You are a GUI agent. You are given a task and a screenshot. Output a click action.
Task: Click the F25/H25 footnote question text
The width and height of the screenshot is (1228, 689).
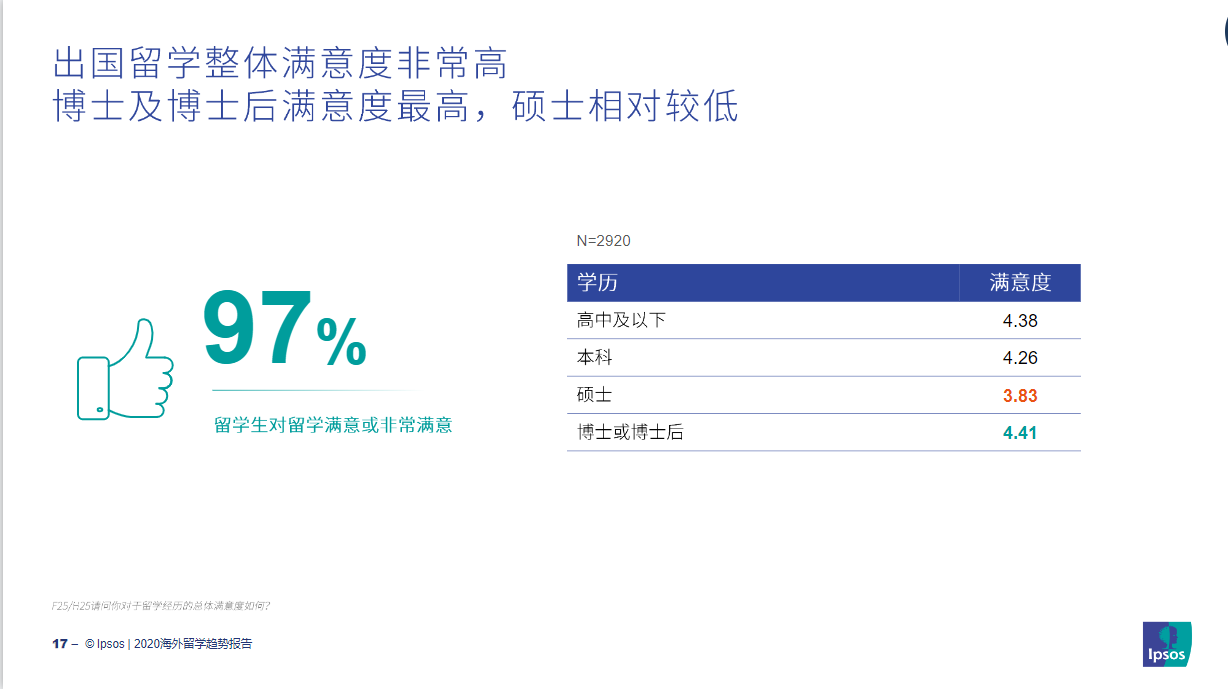click(161, 606)
